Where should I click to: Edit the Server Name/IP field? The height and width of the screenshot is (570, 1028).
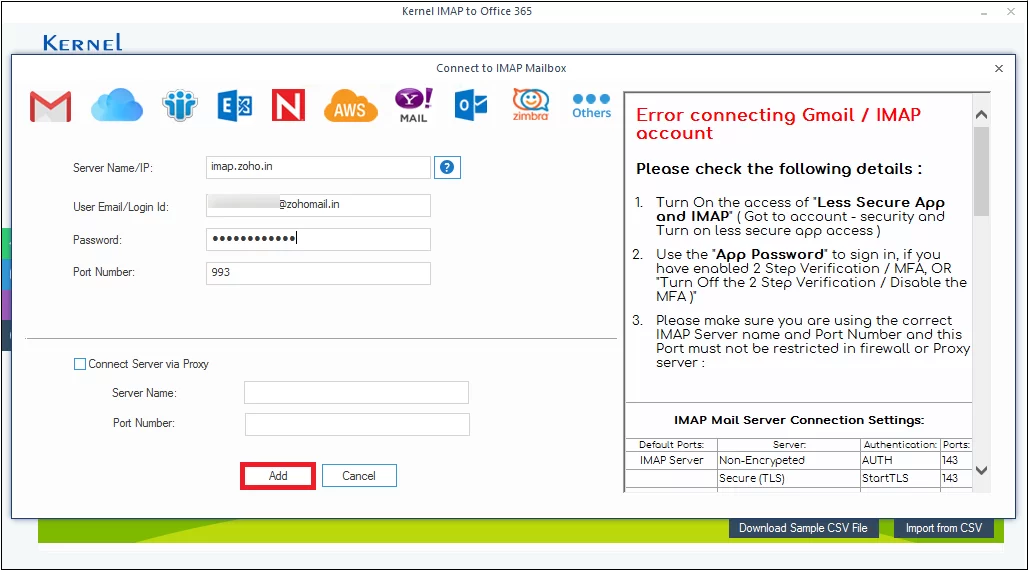[x=318, y=167]
